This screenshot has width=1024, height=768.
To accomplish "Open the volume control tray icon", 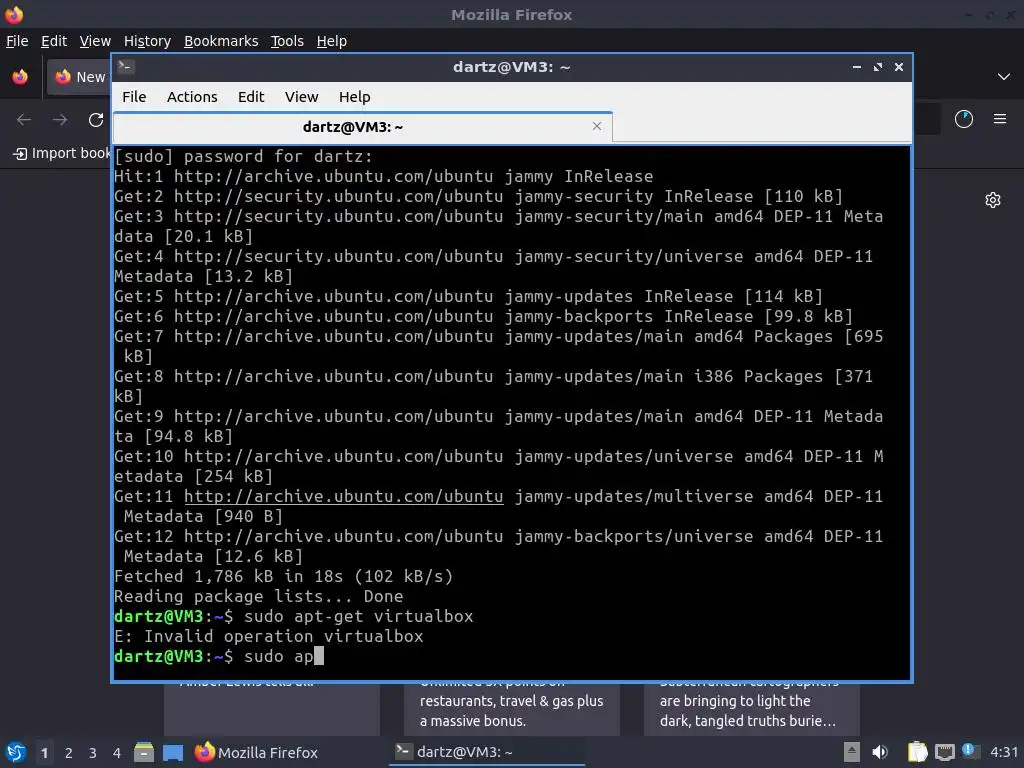I will click(880, 752).
